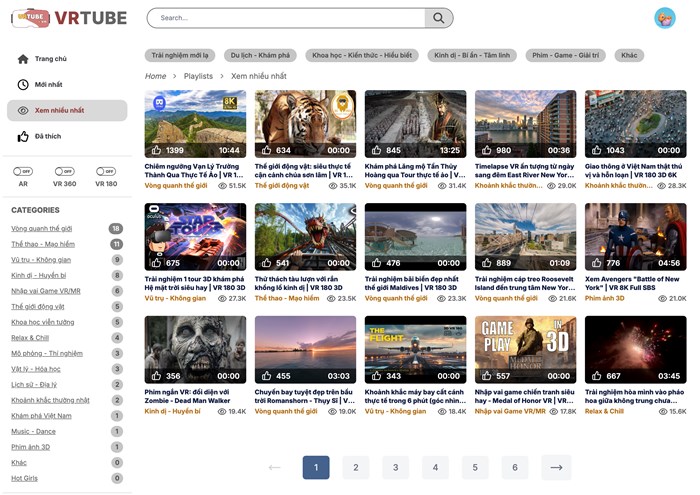Click like icon showing 541 on roller coaster video

[x=267, y=263]
